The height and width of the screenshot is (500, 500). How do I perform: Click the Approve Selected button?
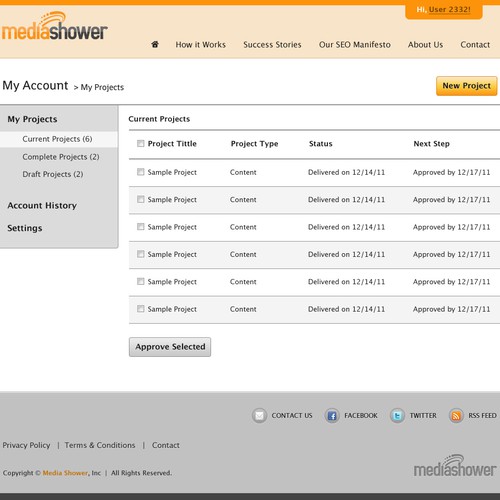coord(170,347)
